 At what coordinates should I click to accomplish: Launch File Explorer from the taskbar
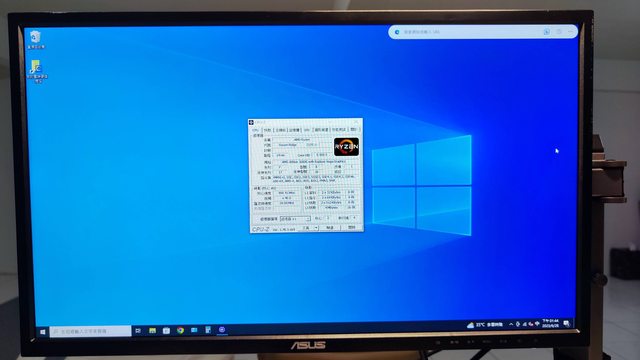(152, 331)
